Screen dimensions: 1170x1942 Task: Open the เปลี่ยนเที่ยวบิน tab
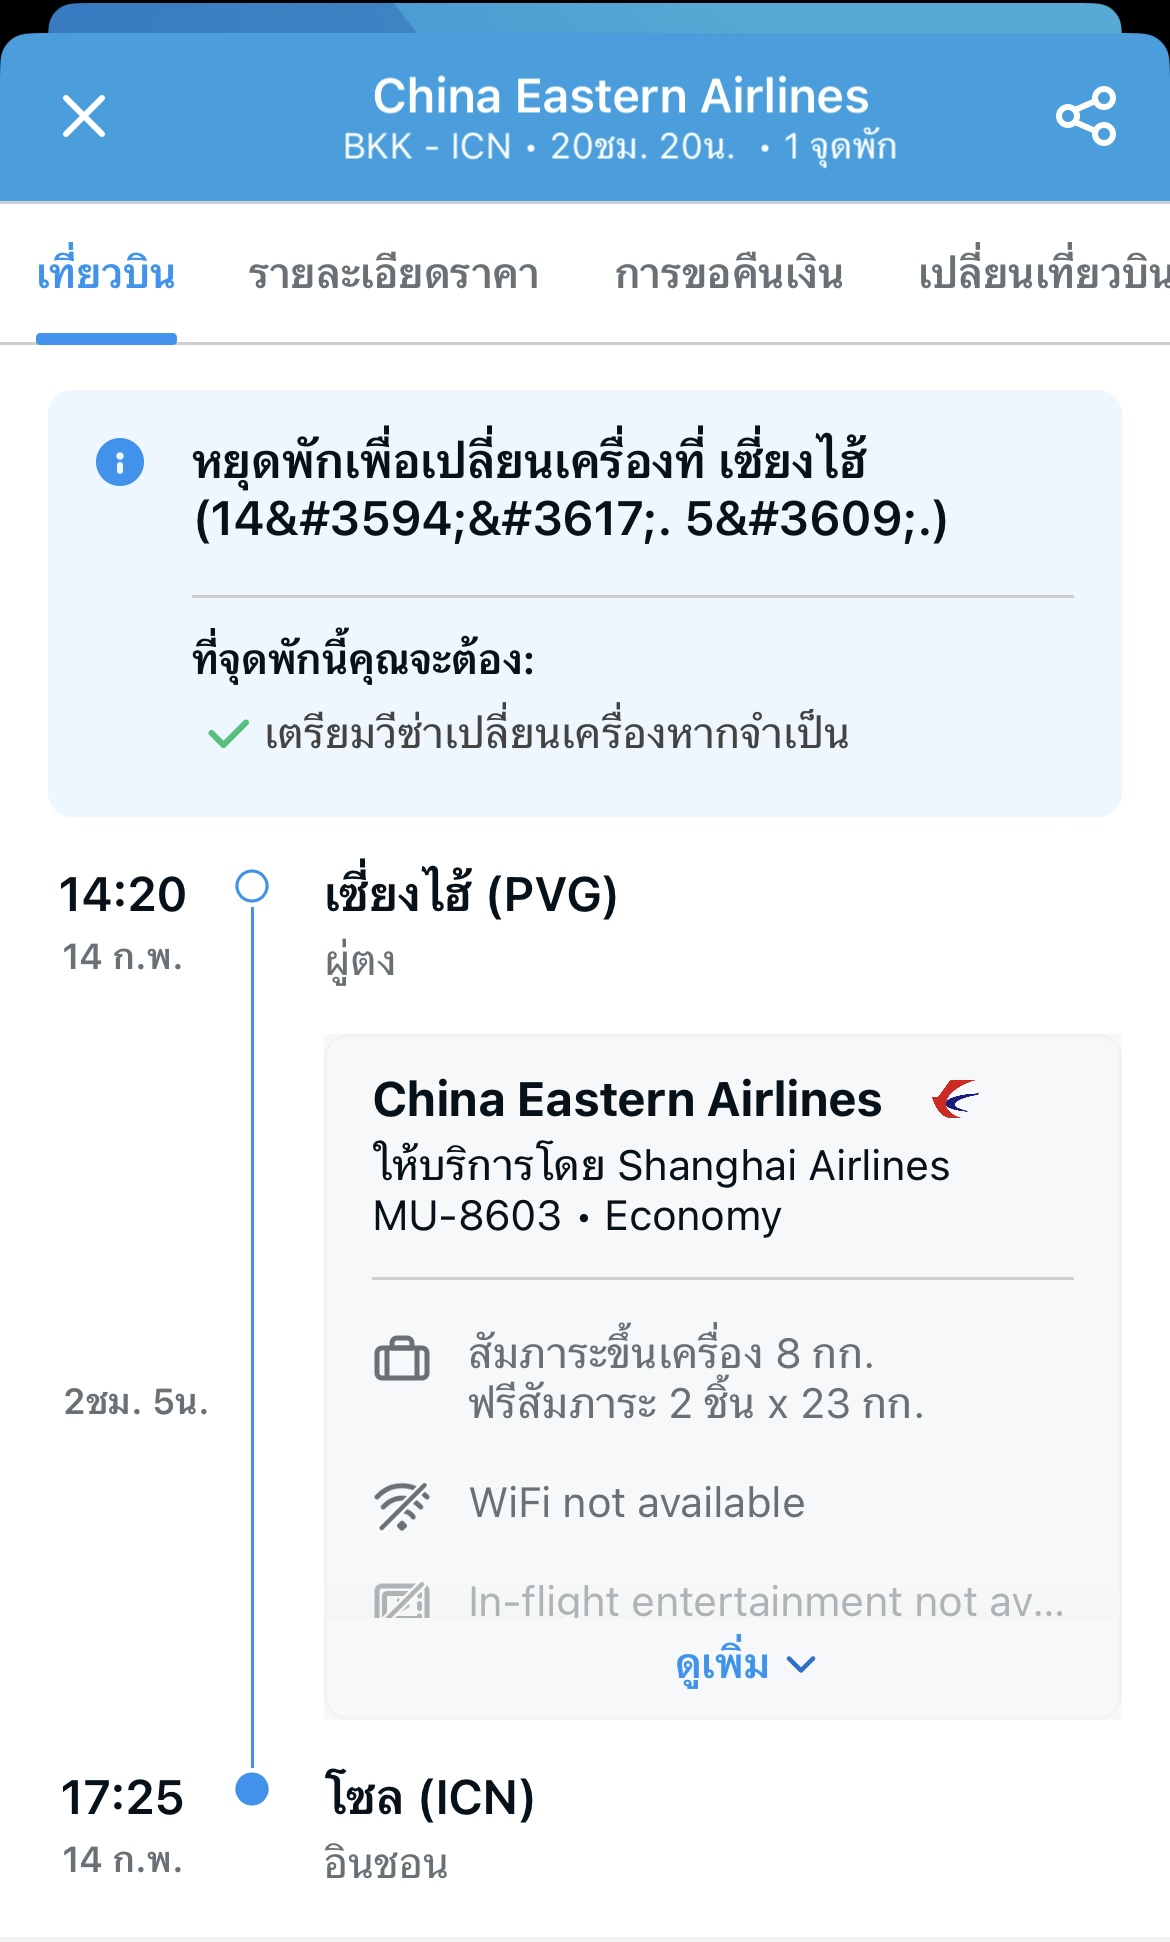[x=1043, y=274]
